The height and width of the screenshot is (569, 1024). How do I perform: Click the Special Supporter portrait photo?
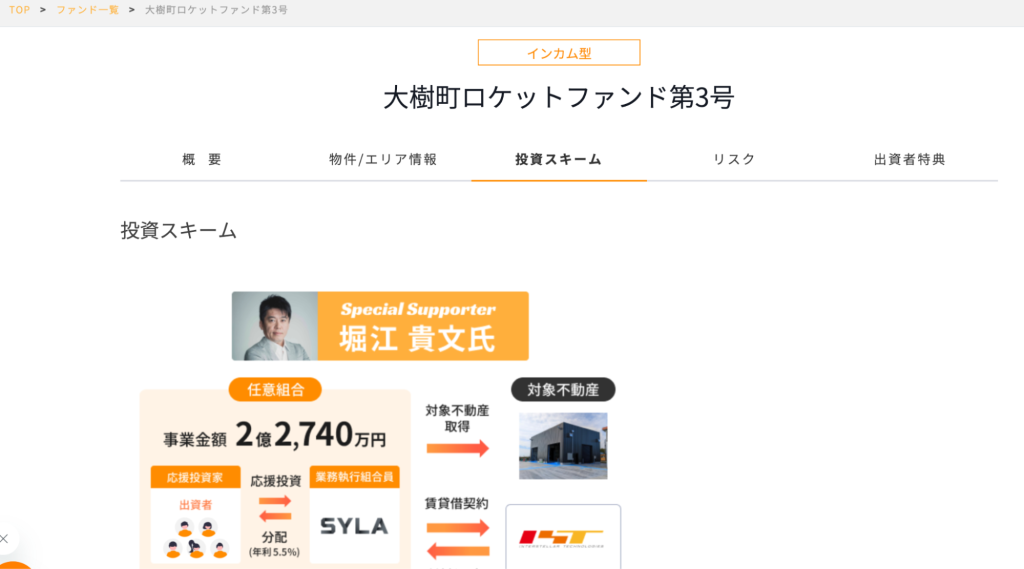point(275,326)
